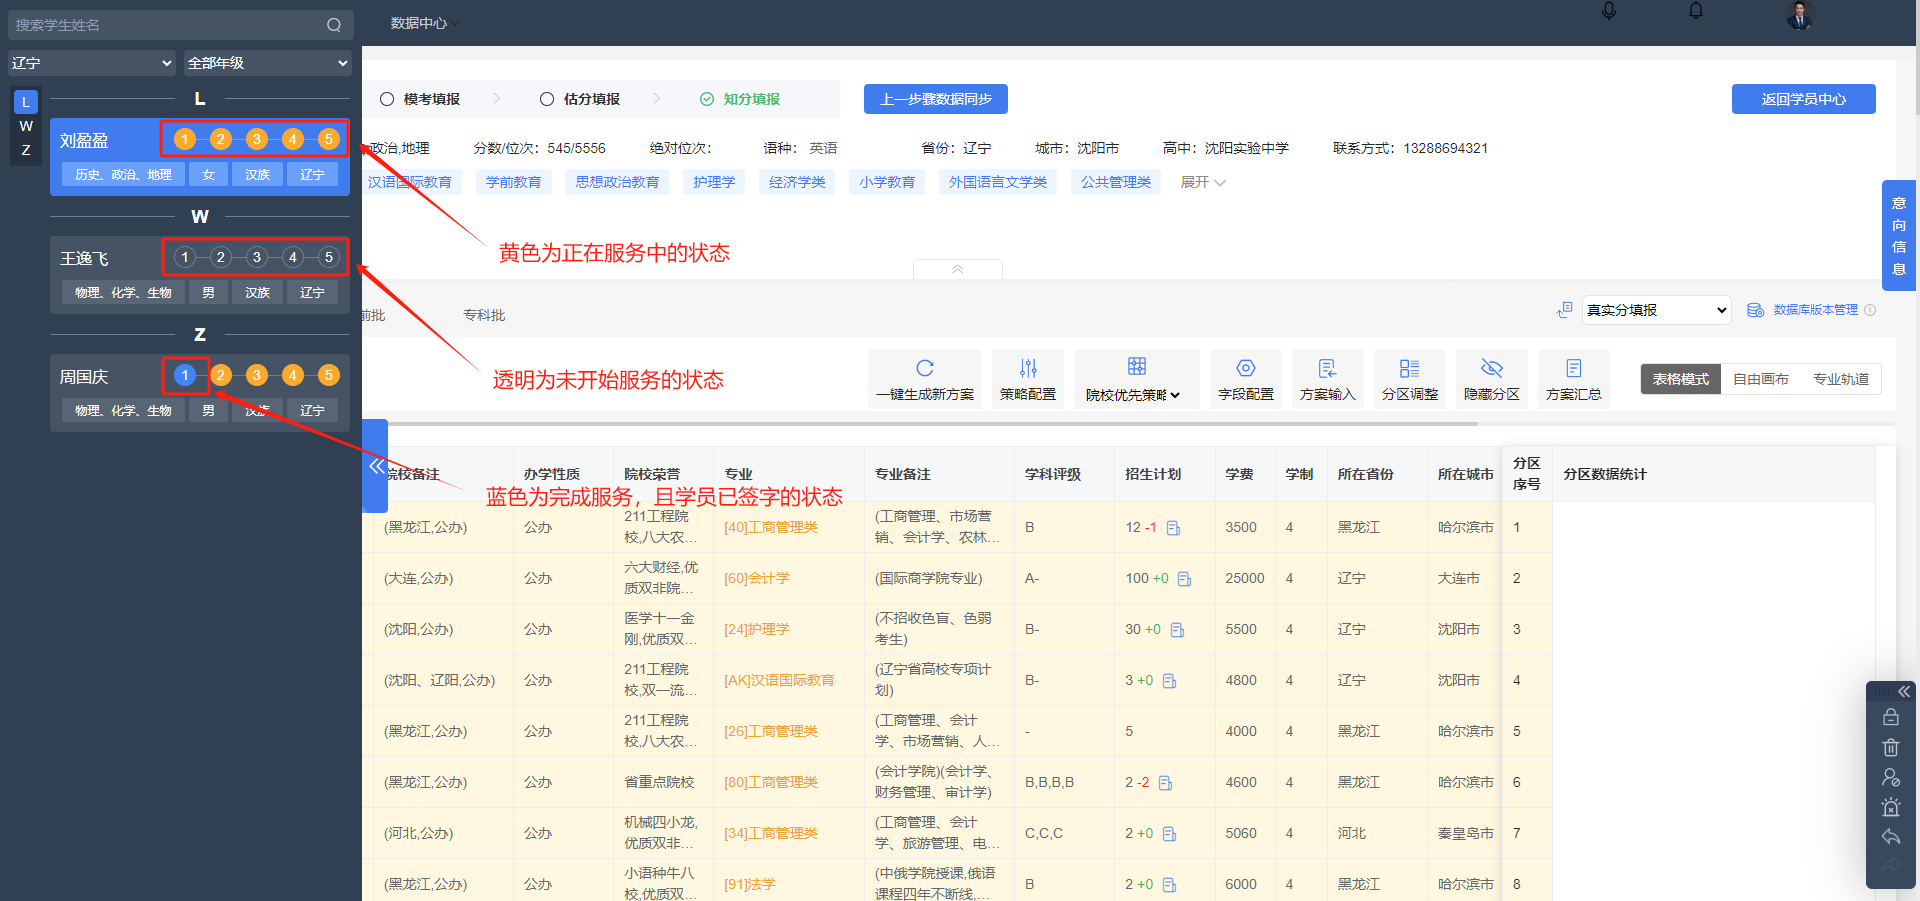
Task: Click the trash icon in side toolbar
Action: (x=1891, y=747)
